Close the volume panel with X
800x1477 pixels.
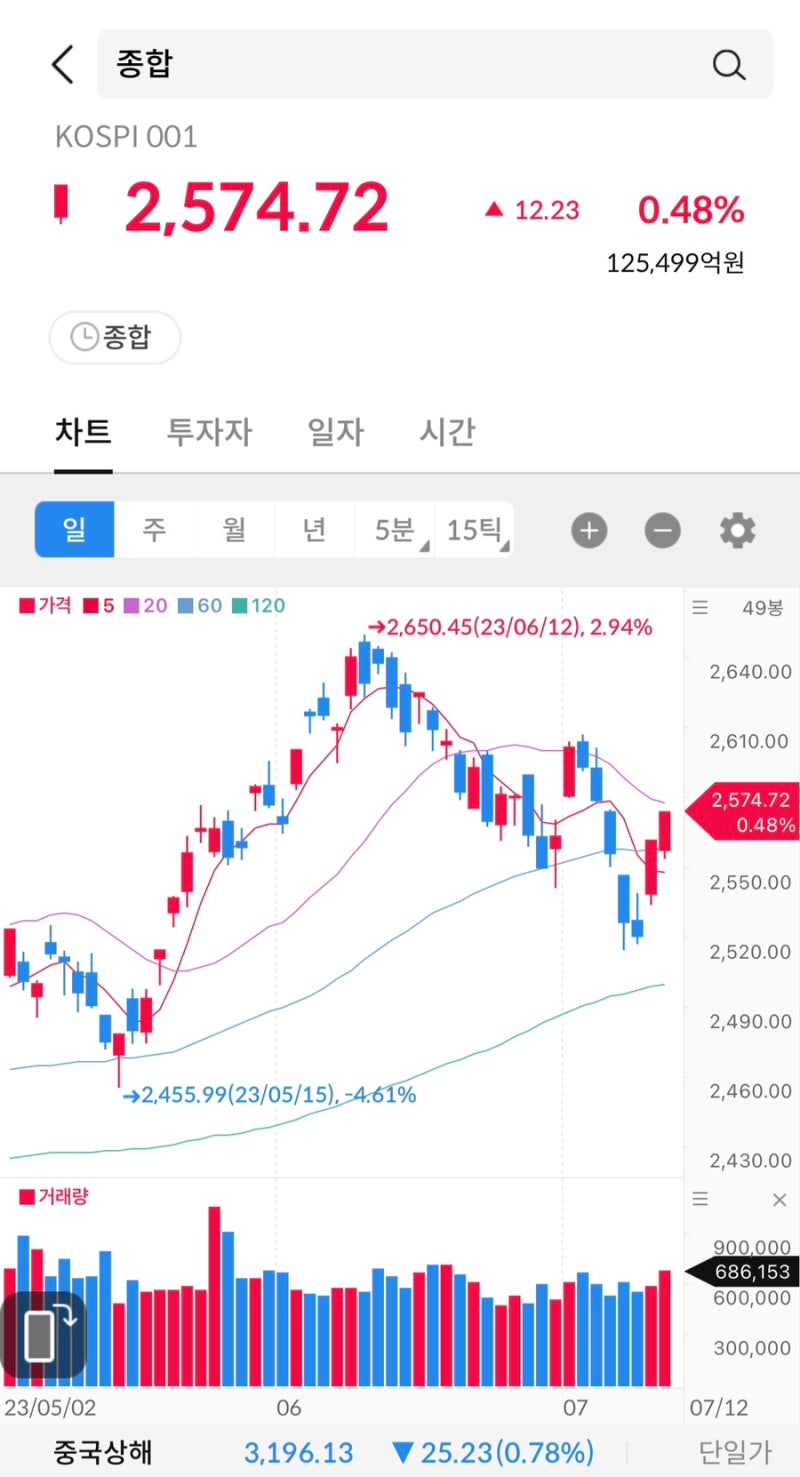tap(779, 1198)
